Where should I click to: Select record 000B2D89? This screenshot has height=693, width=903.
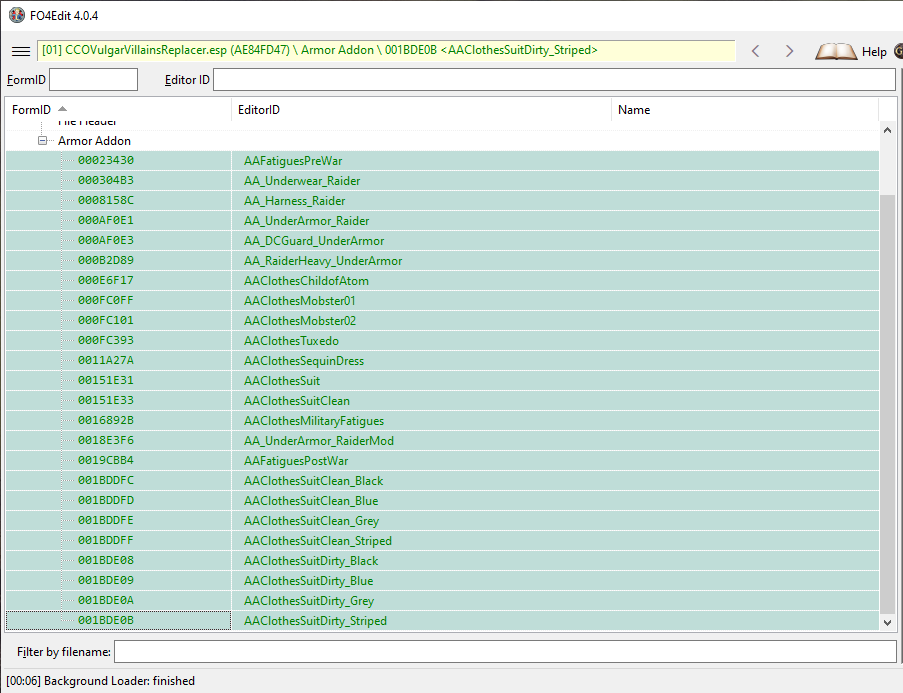(x=105, y=260)
